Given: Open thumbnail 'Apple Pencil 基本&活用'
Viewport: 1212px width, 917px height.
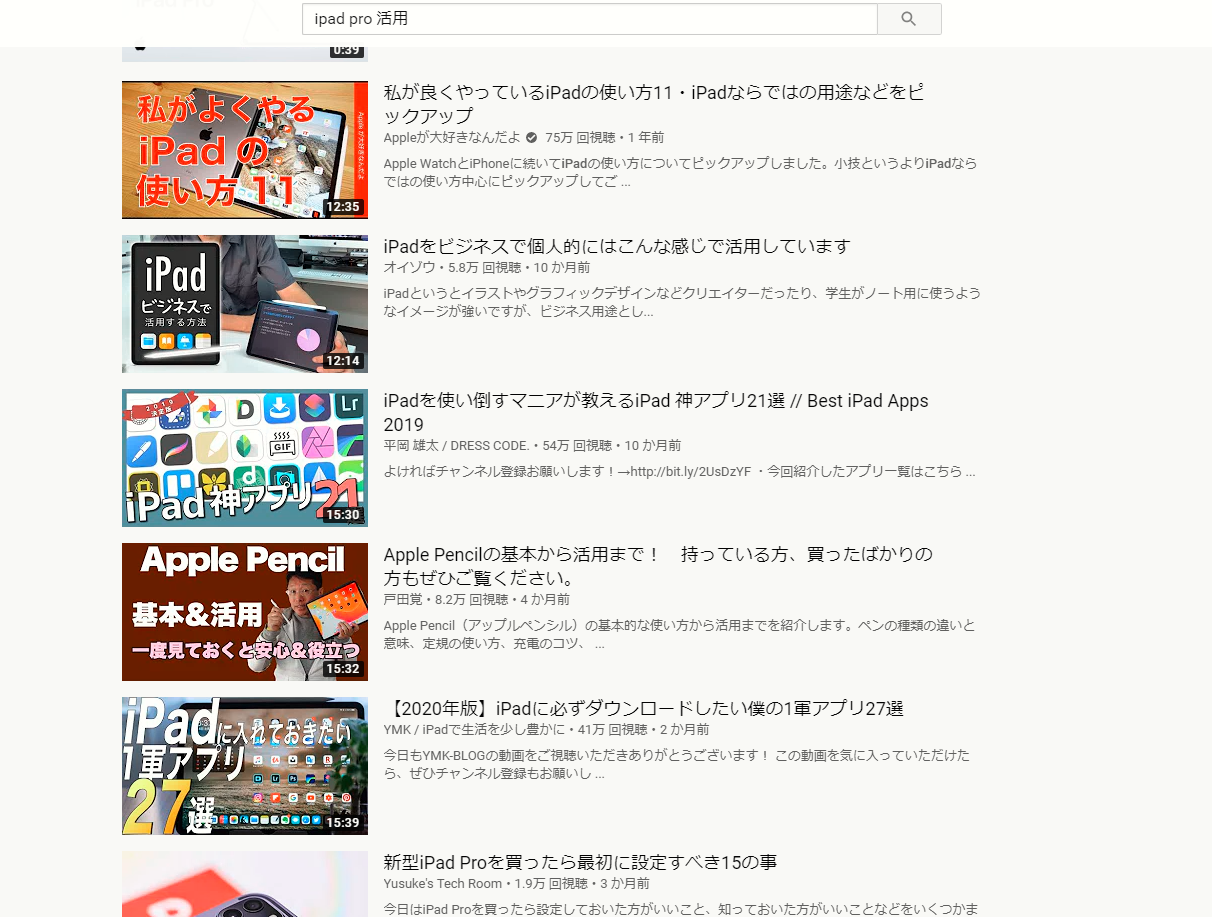Looking at the screenshot, I should pos(245,612).
